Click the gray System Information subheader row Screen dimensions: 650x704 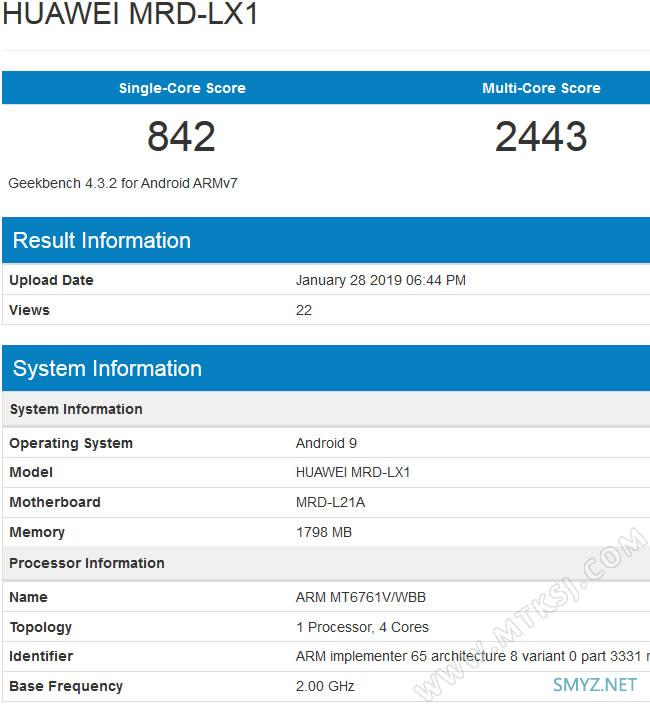point(326,409)
